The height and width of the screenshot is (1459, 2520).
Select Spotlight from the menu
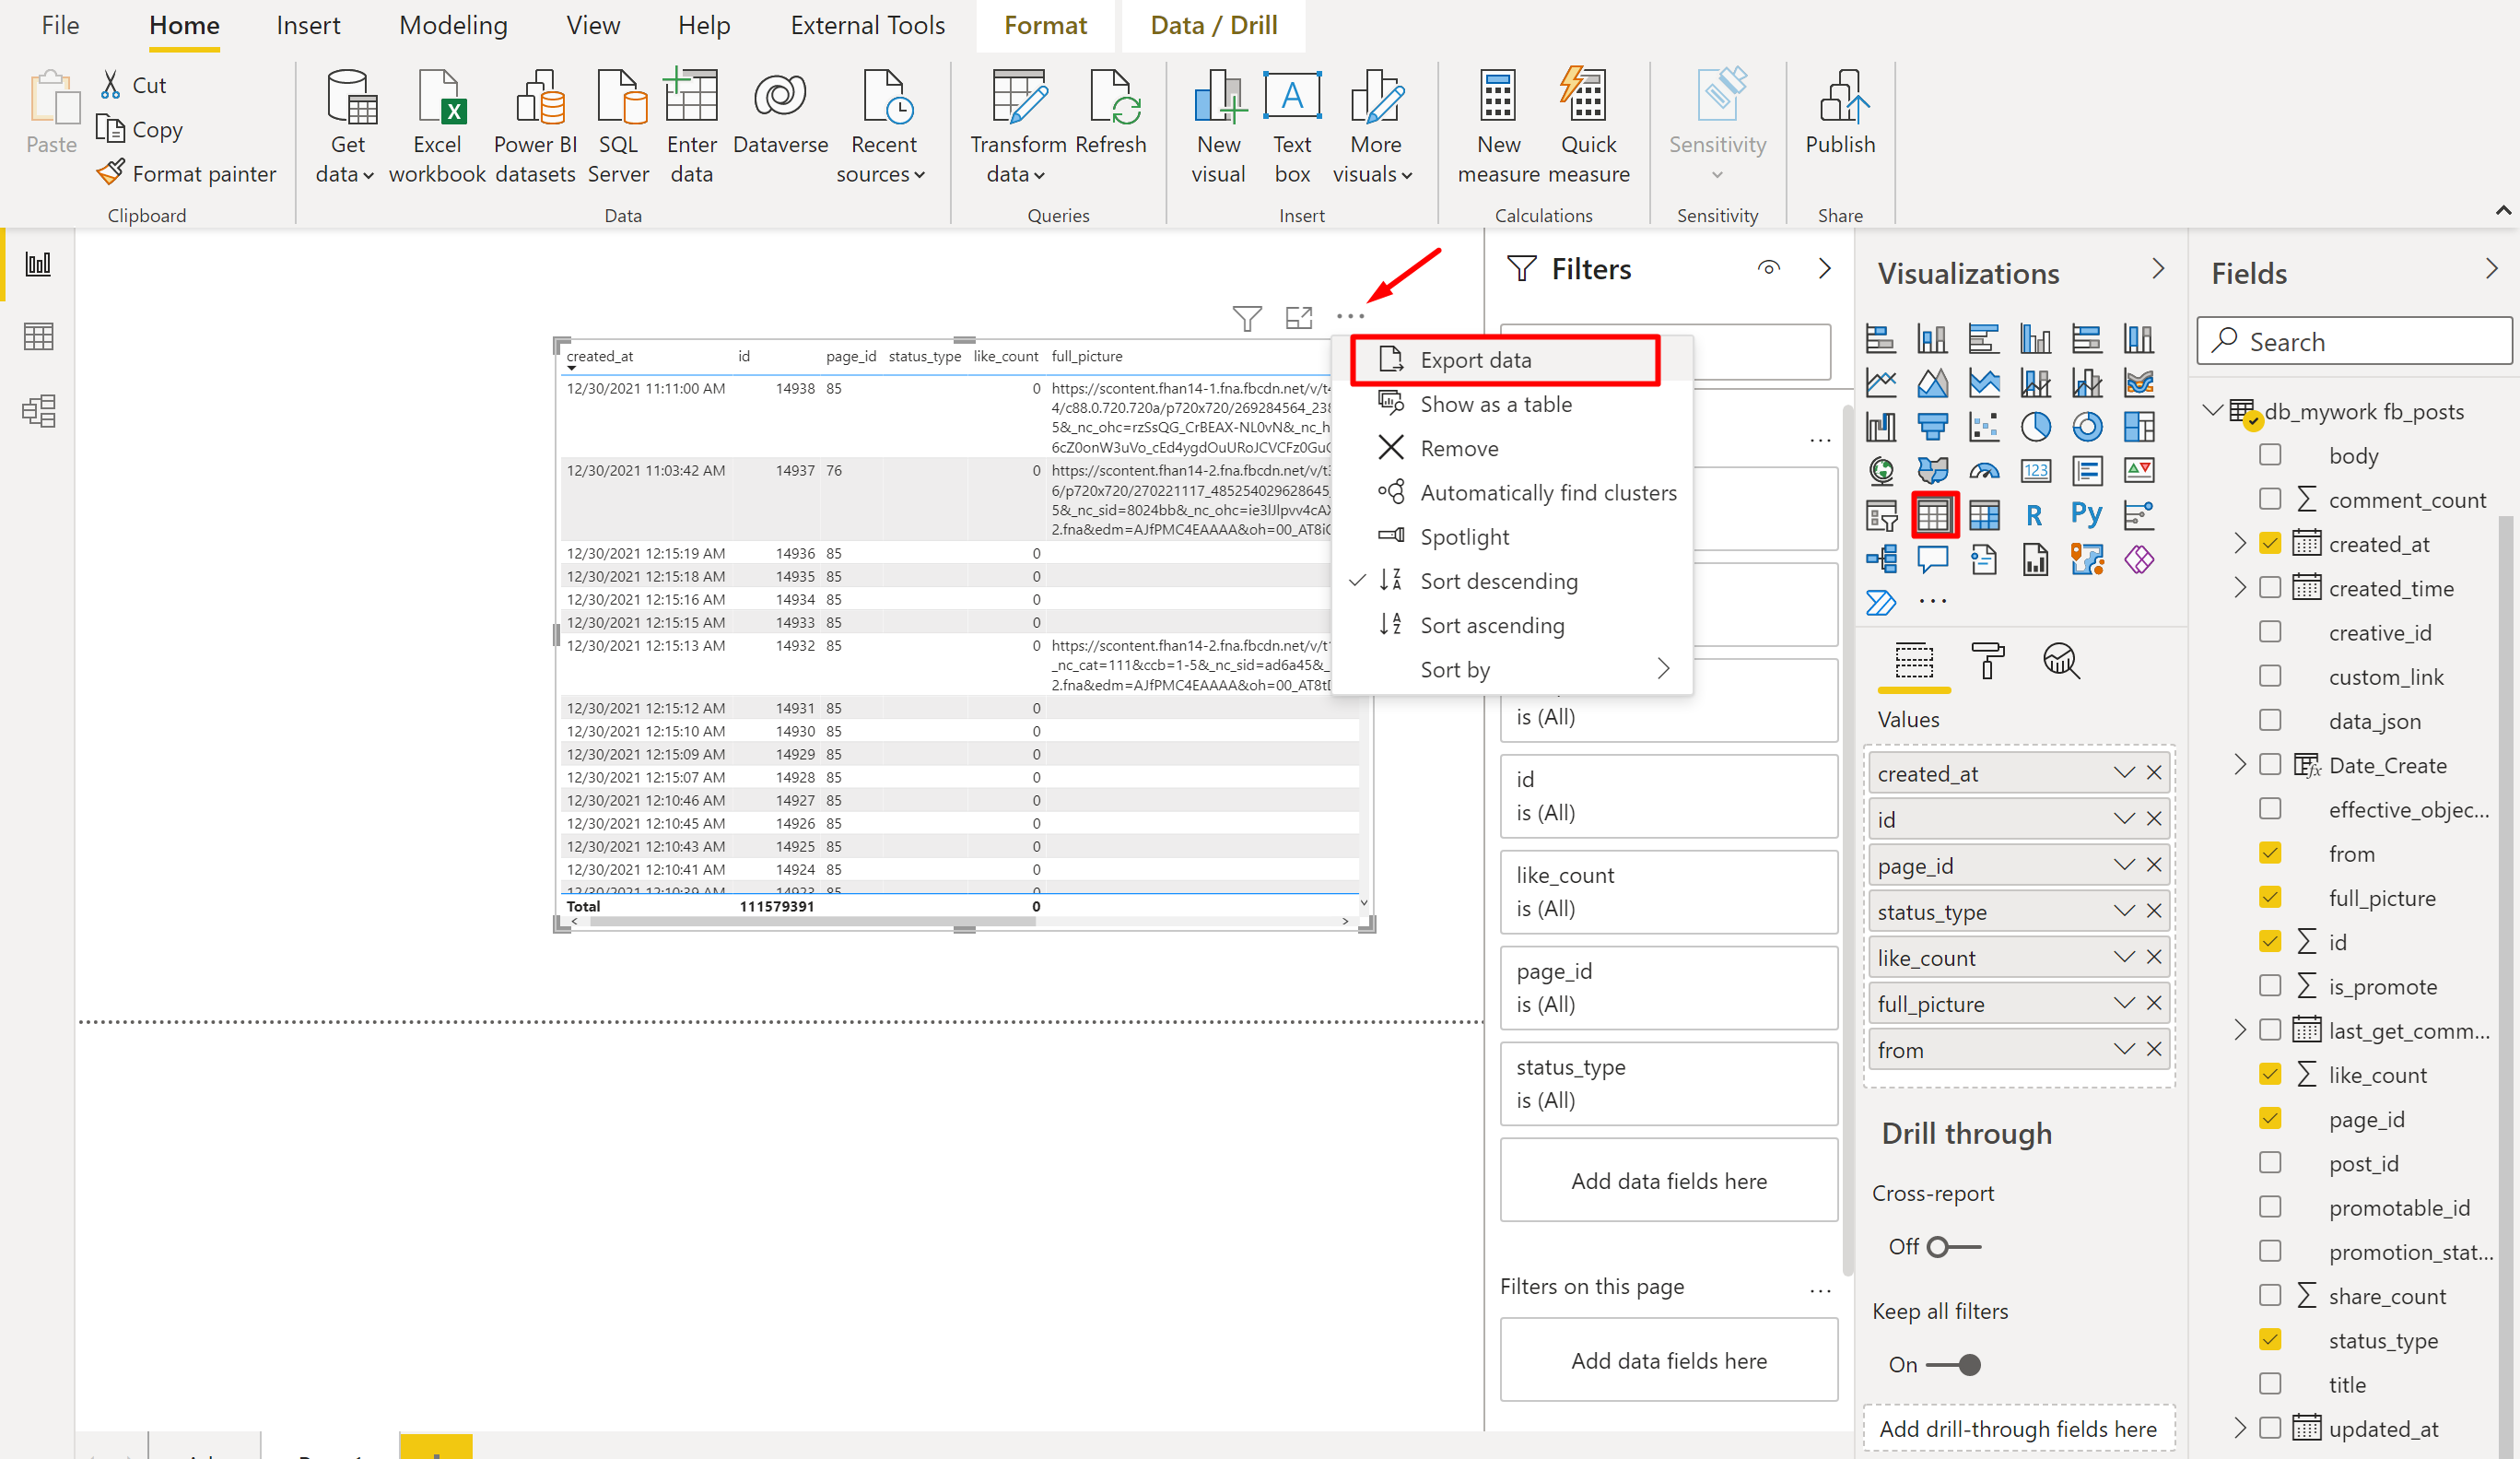(x=1513, y=537)
